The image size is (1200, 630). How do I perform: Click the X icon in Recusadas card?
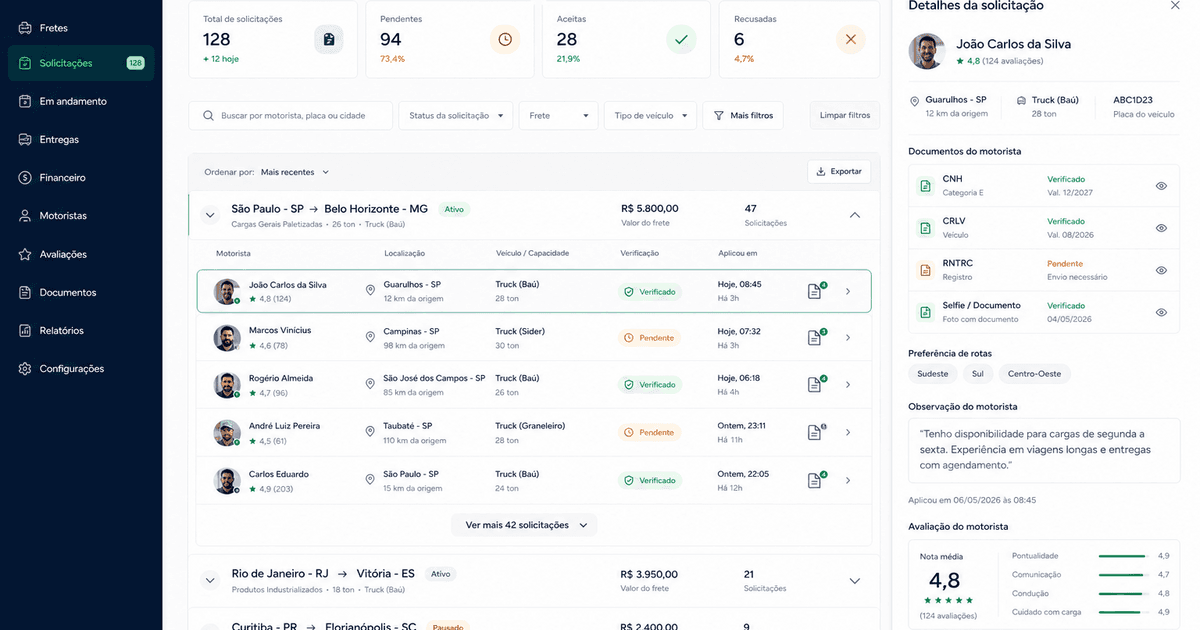click(851, 40)
